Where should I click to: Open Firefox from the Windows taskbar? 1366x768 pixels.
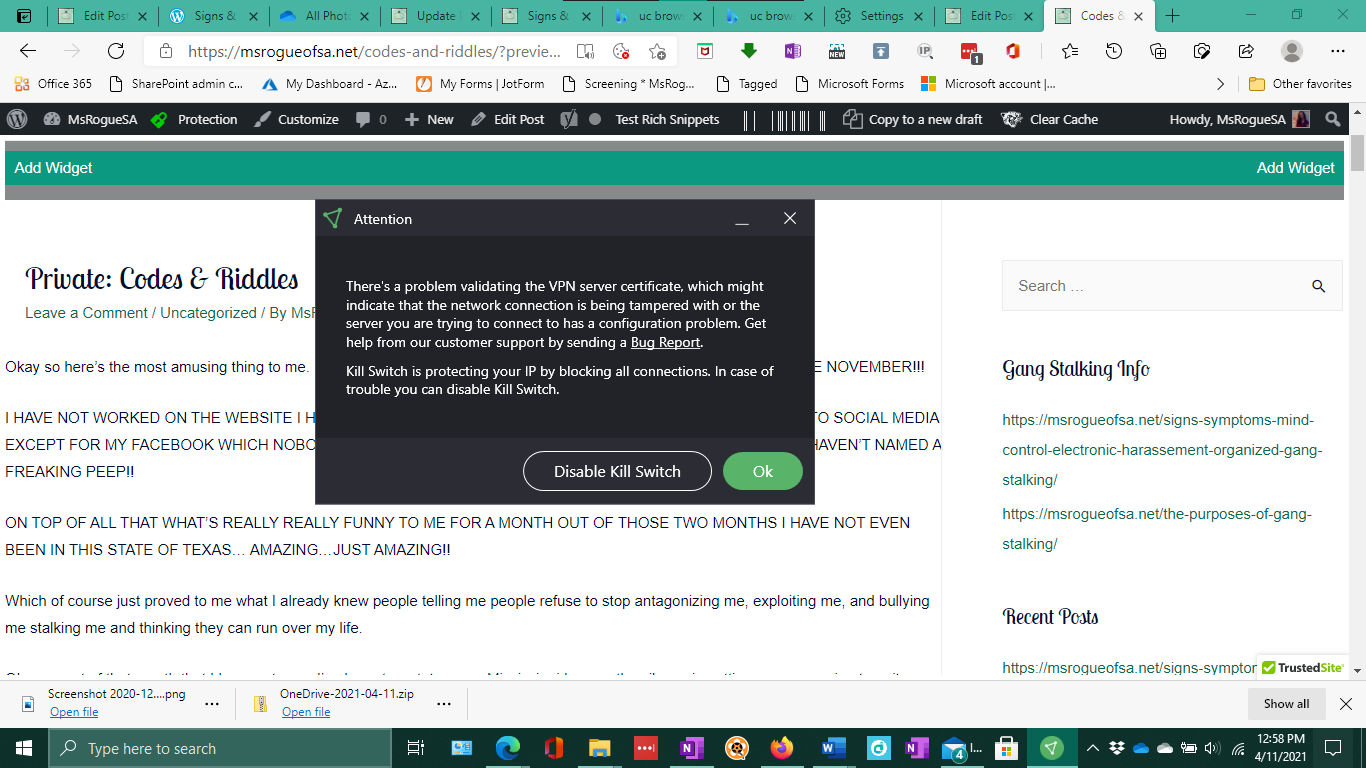point(781,748)
